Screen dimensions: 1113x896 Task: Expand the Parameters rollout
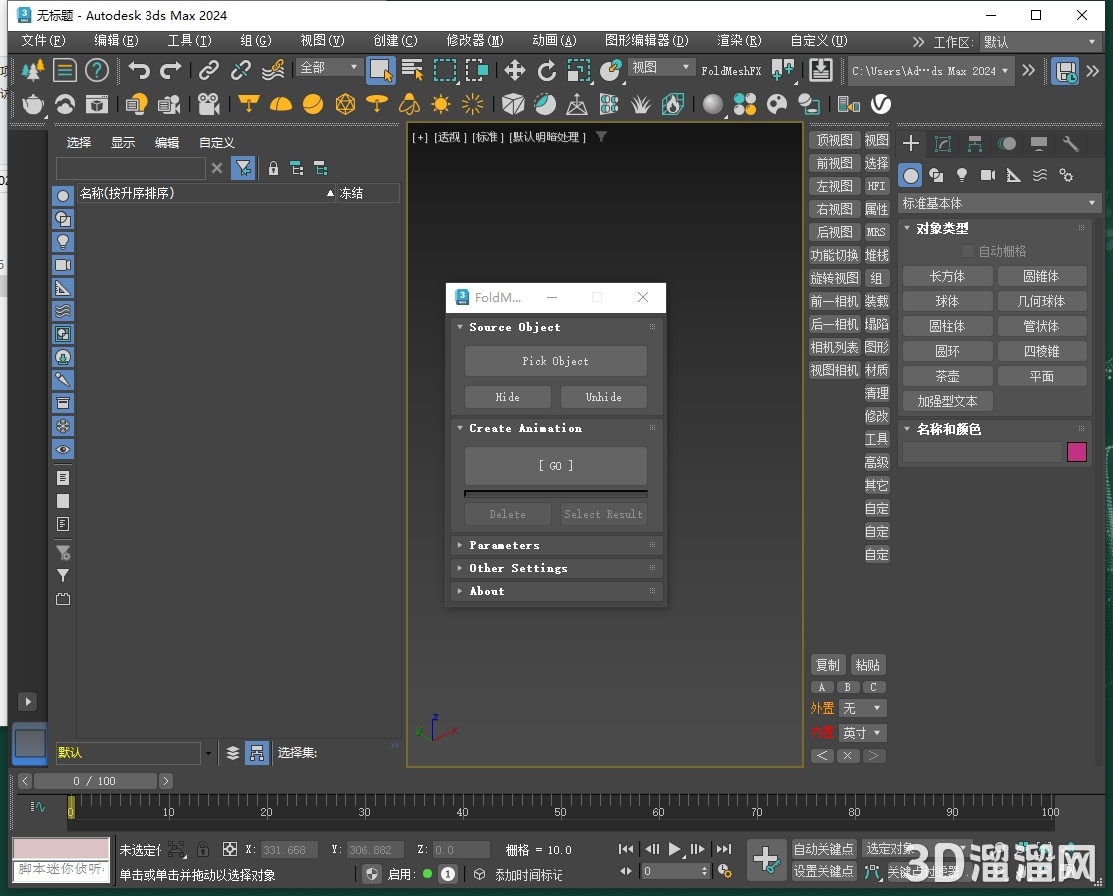(x=556, y=545)
